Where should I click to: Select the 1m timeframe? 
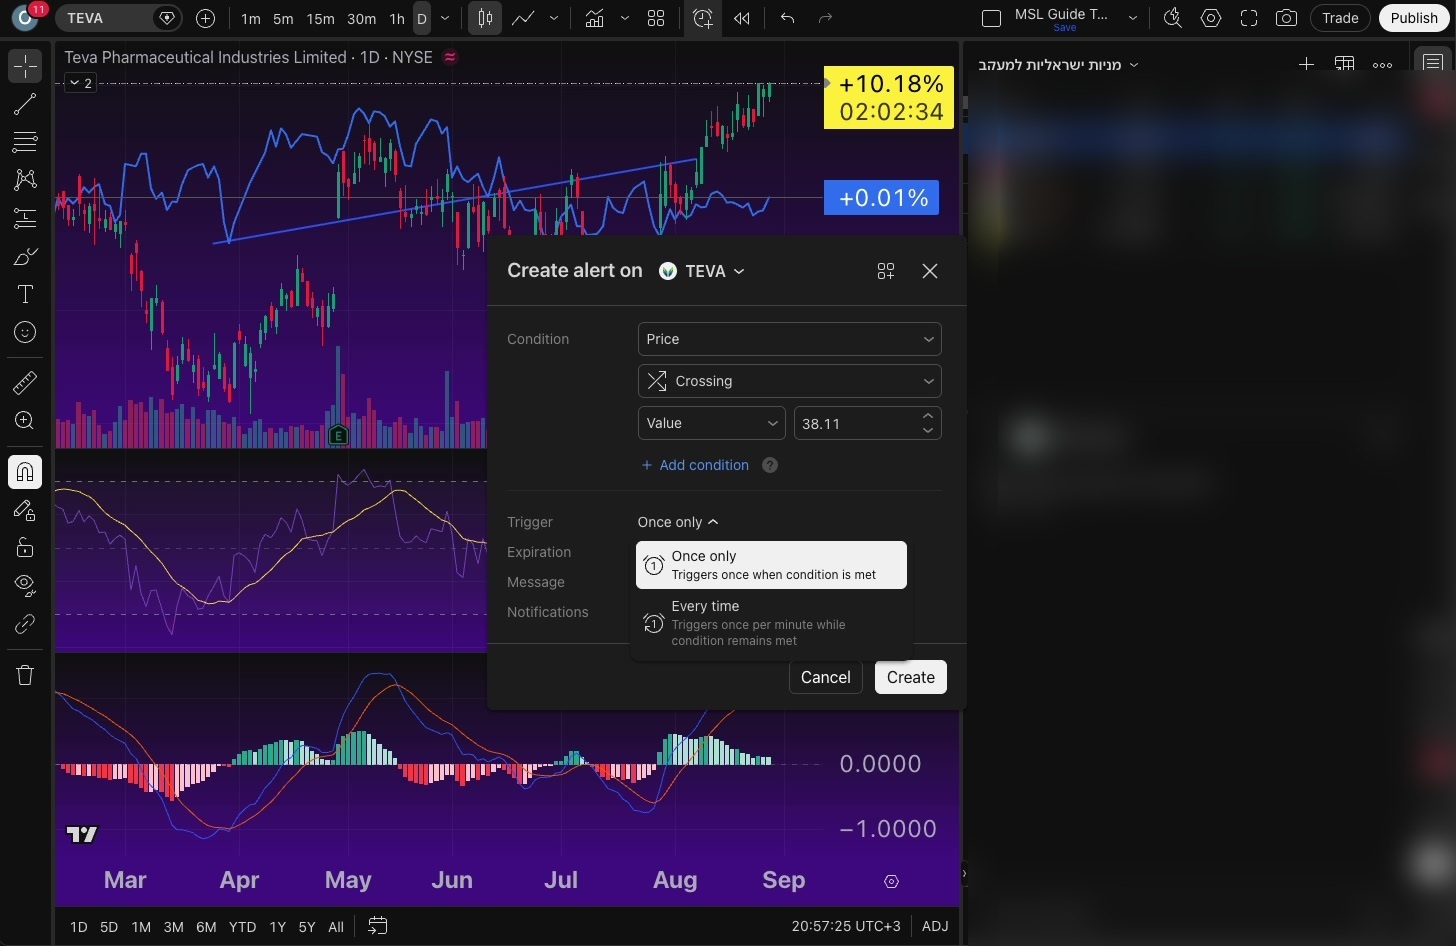251,18
